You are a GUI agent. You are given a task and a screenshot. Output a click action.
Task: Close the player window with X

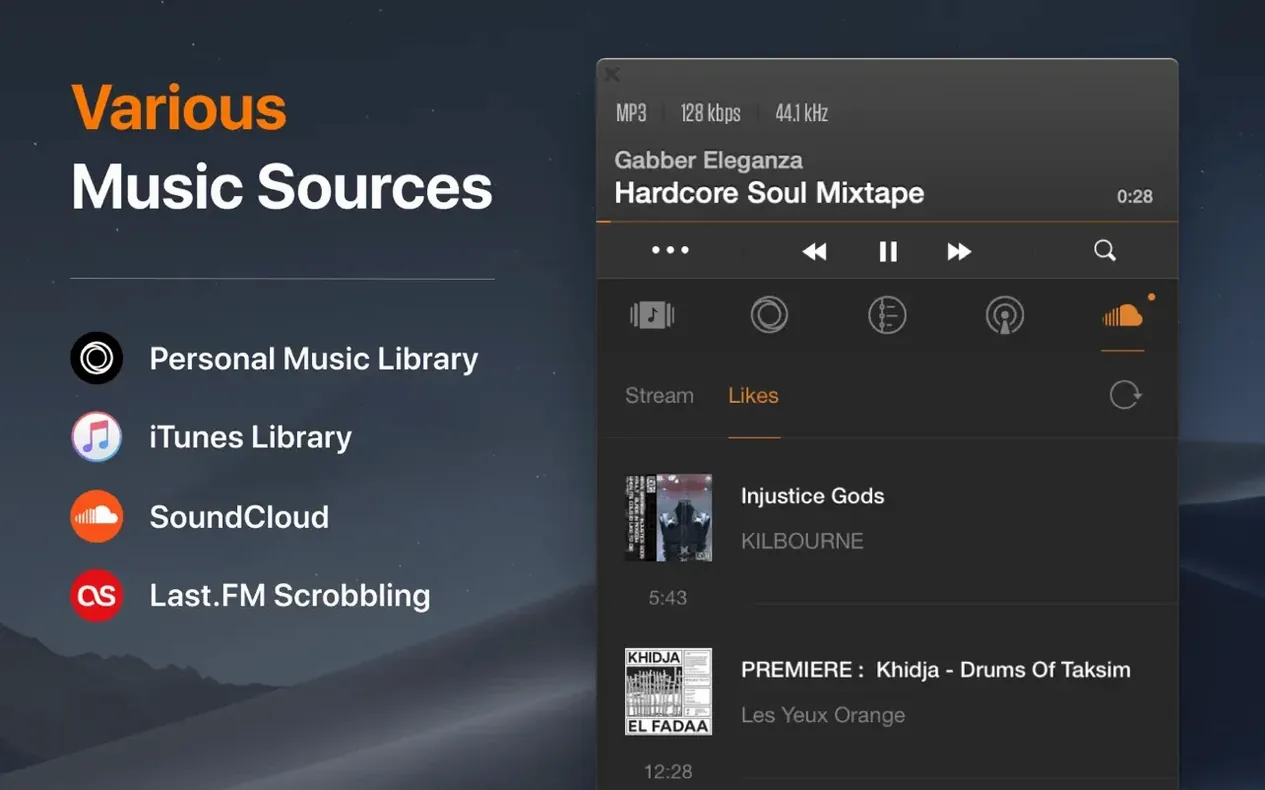[612, 74]
